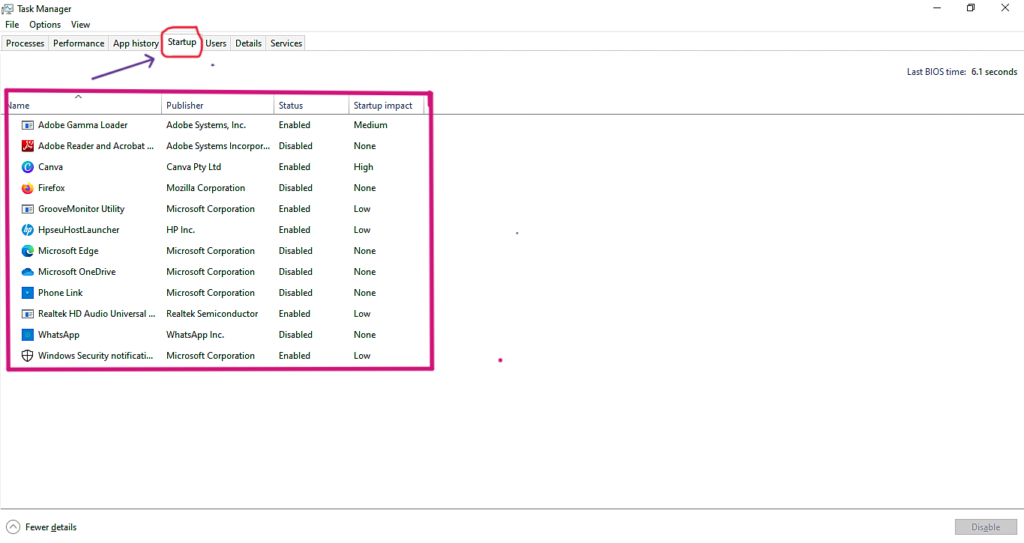Select the Canva app icon
Screen dimensions: 1024x543
click(27, 167)
